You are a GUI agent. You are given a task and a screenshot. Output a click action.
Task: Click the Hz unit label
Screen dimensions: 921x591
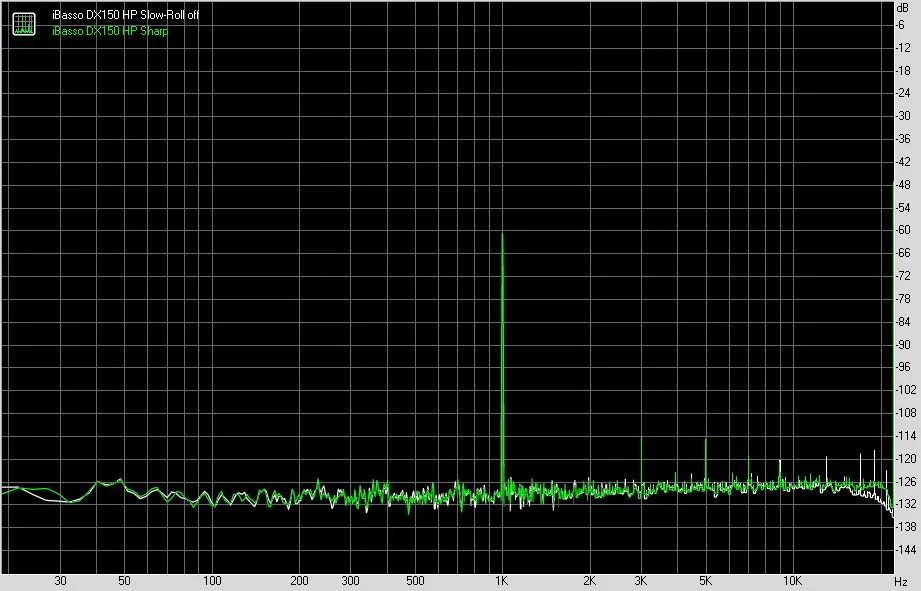tap(902, 582)
